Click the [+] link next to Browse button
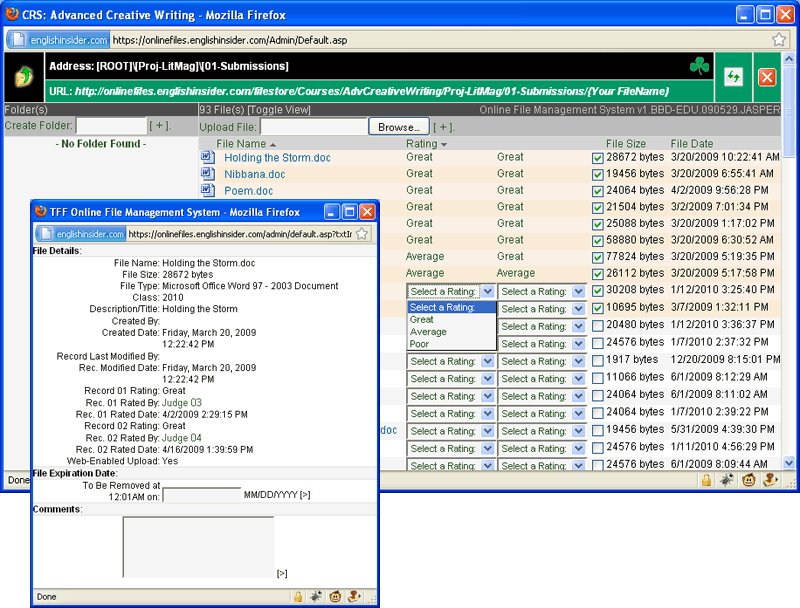The height and width of the screenshot is (608, 800). pyautogui.click(x=443, y=128)
